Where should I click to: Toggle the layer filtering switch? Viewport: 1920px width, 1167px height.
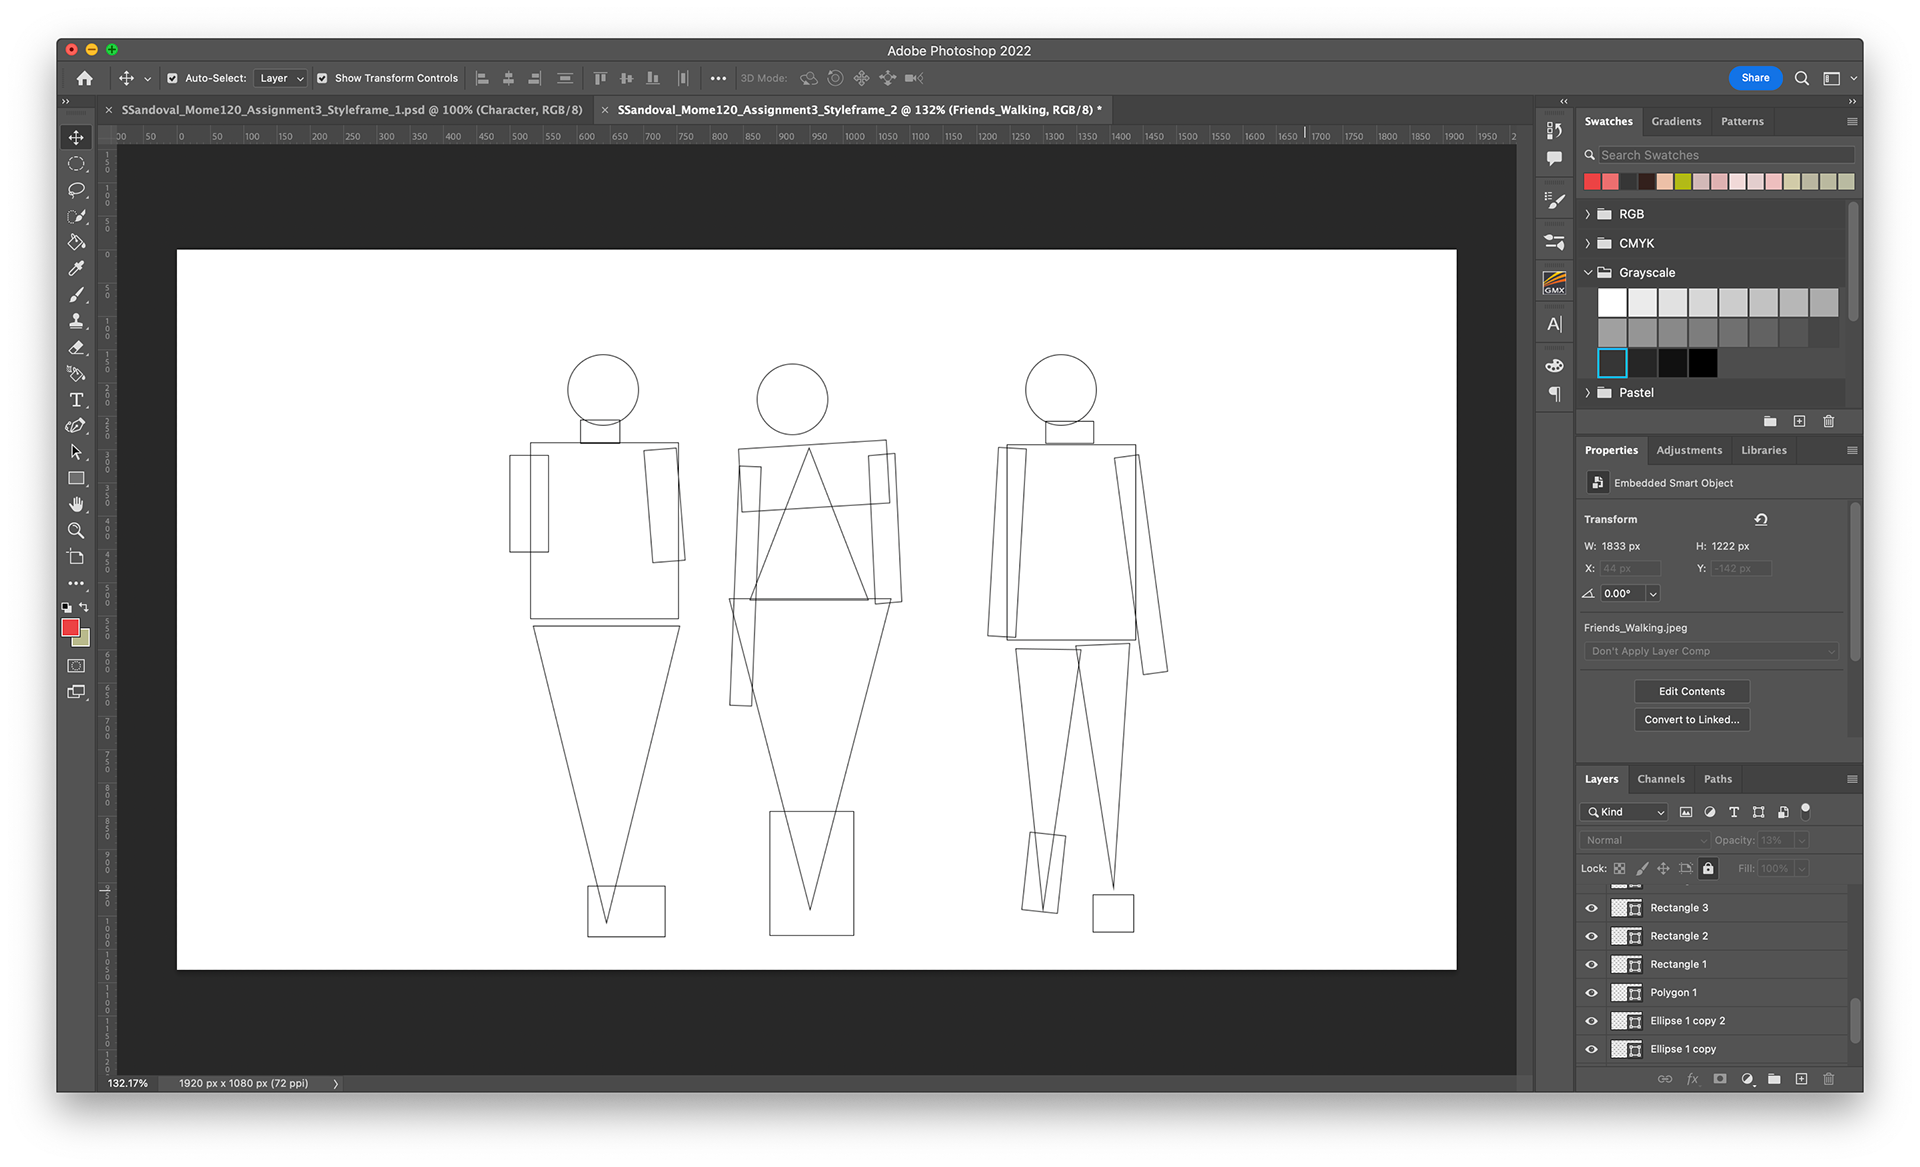pyautogui.click(x=1805, y=810)
